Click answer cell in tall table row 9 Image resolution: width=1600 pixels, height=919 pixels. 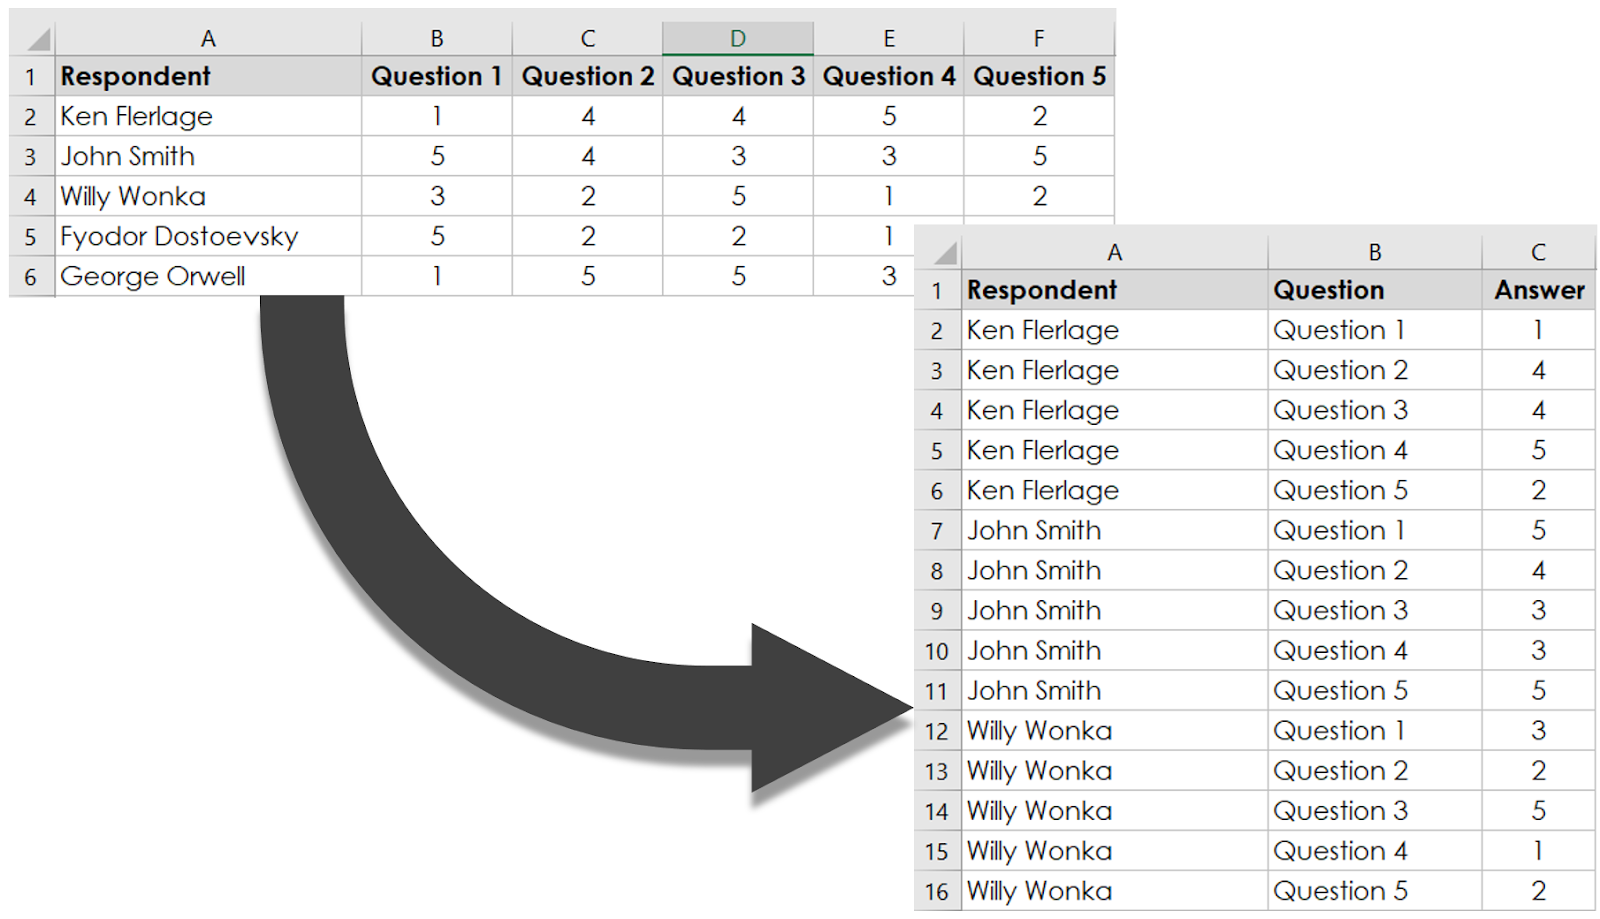coord(1538,610)
